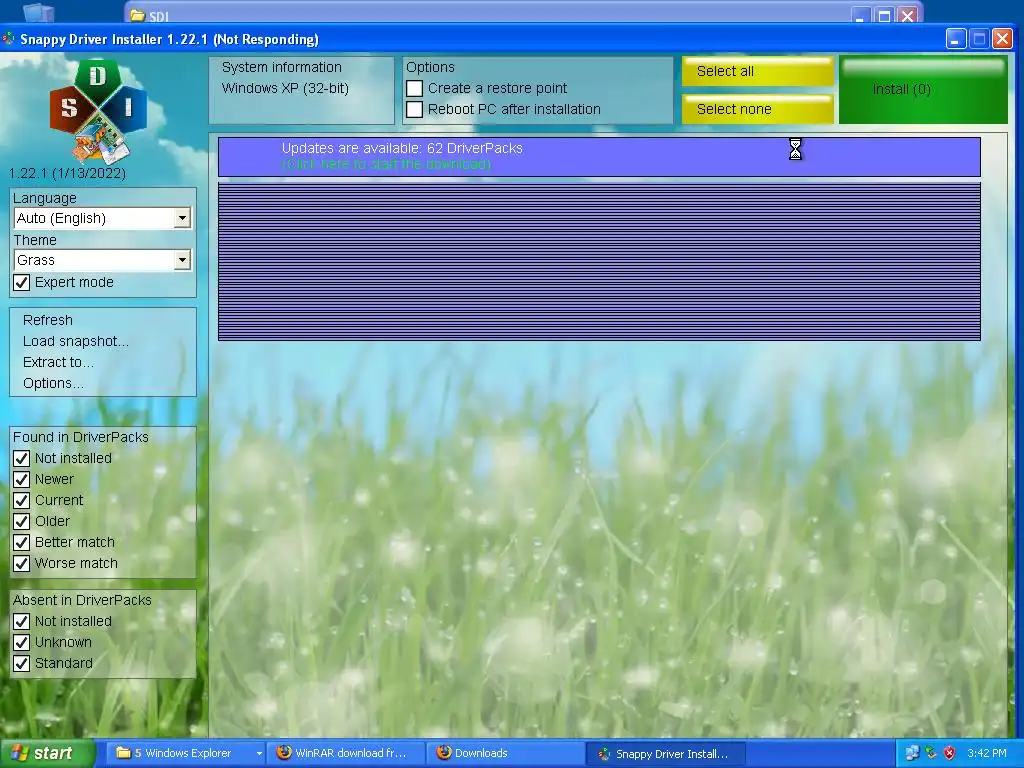Toggle the Older filter checkbox

click(22, 521)
